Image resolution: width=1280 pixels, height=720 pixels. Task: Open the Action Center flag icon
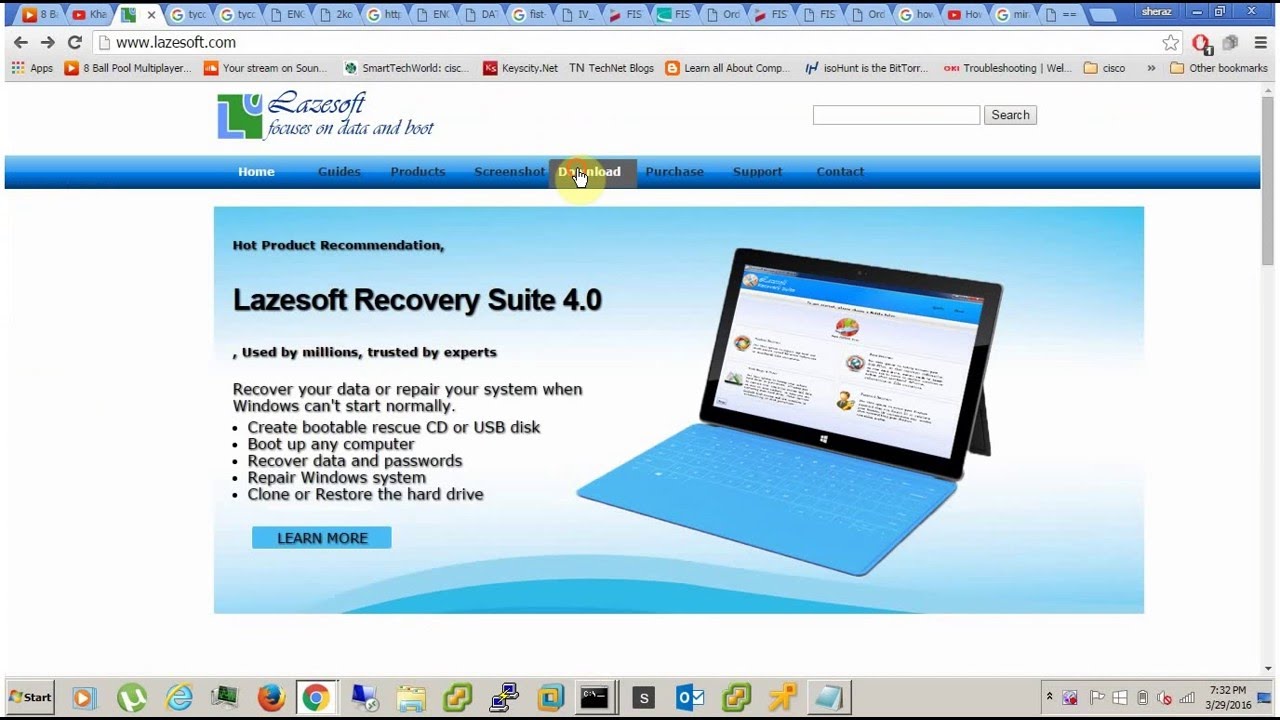(1096, 698)
